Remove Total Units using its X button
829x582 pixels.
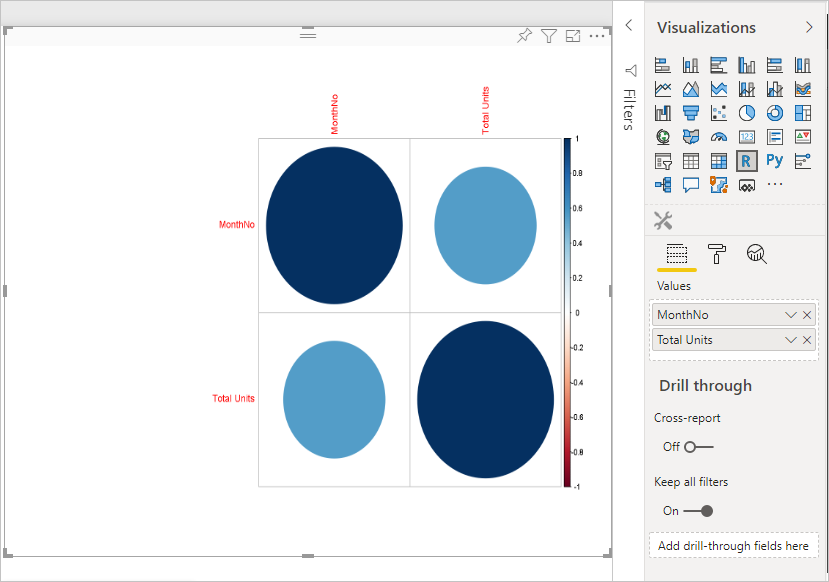click(807, 339)
